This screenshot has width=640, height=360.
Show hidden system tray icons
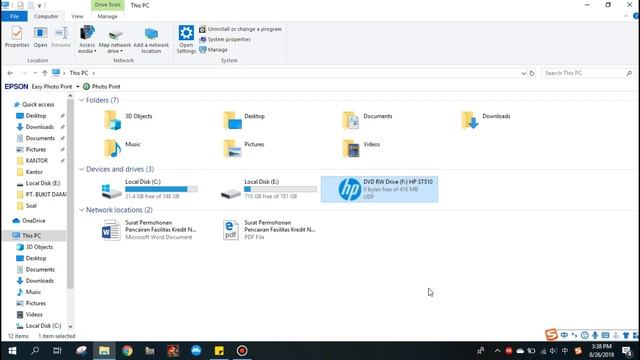coord(497,351)
